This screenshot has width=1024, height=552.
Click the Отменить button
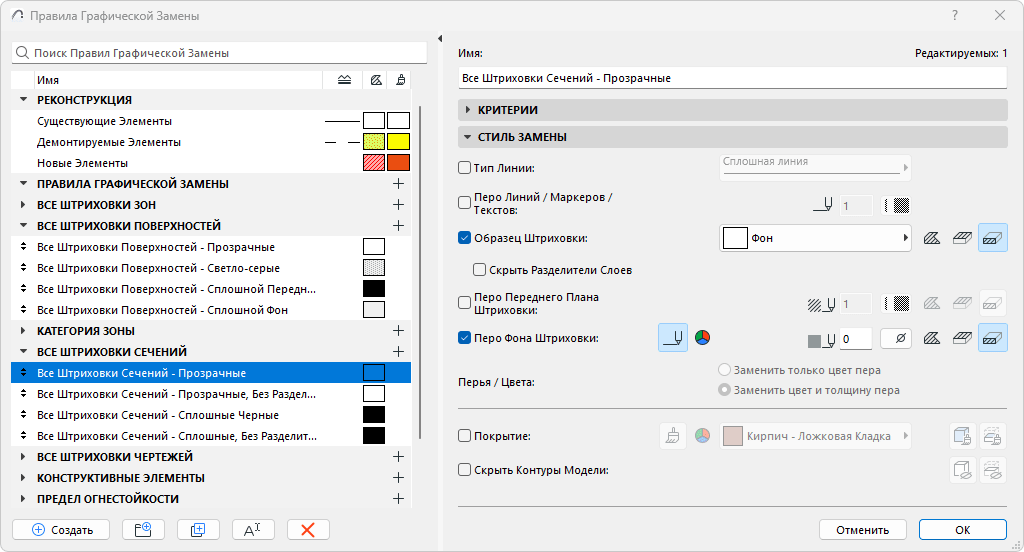point(862,530)
